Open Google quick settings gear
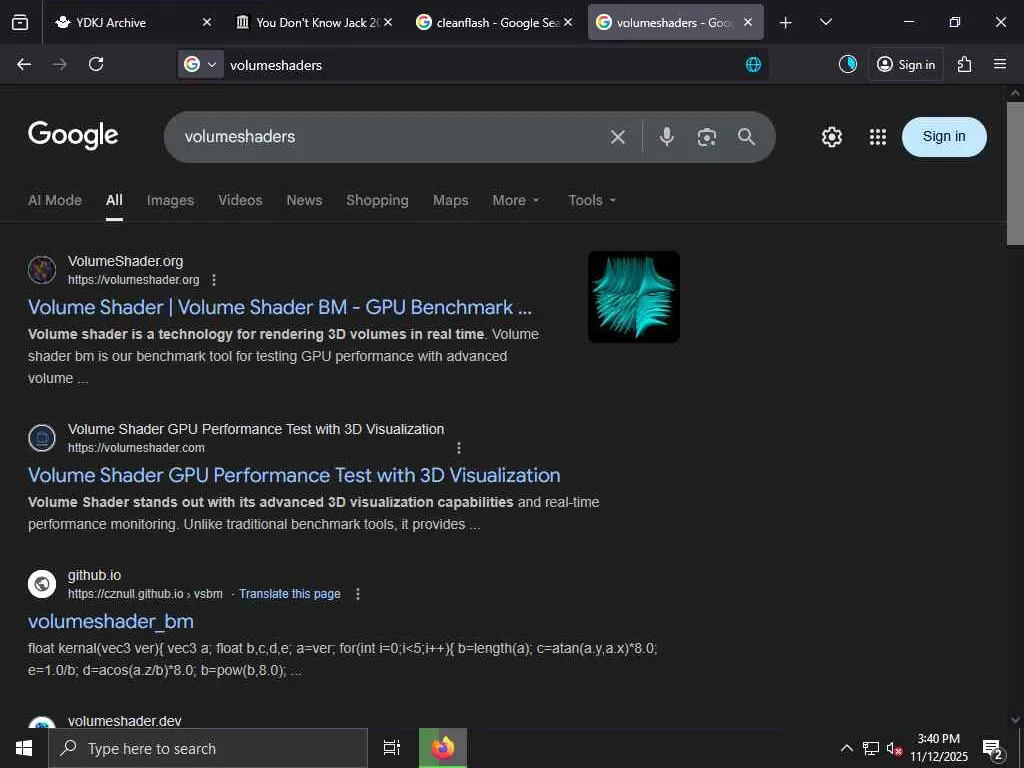The width and height of the screenshot is (1024, 768). pos(831,136)
